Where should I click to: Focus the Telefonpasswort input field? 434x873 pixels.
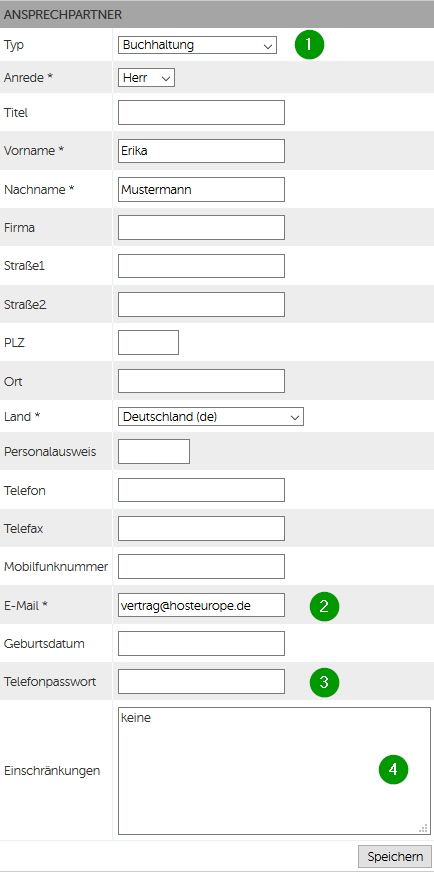pos(201,681)
